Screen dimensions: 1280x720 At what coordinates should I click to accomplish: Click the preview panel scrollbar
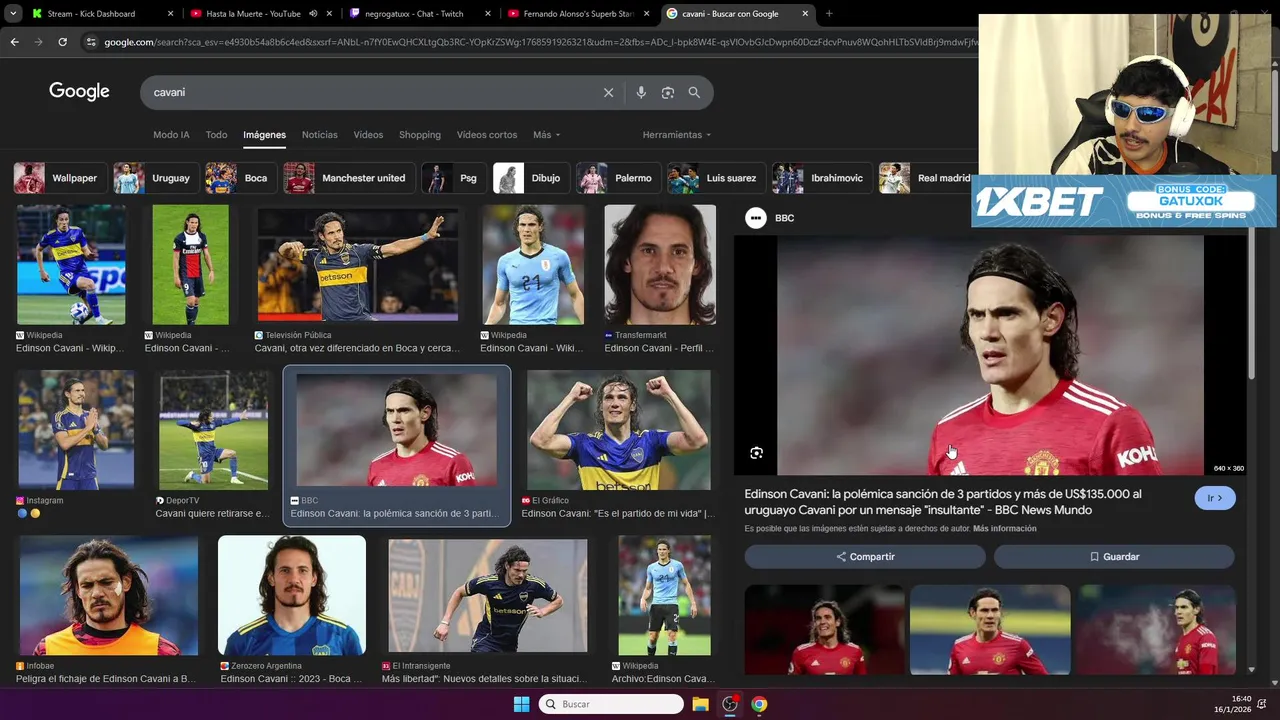[x=1251, y=305]
